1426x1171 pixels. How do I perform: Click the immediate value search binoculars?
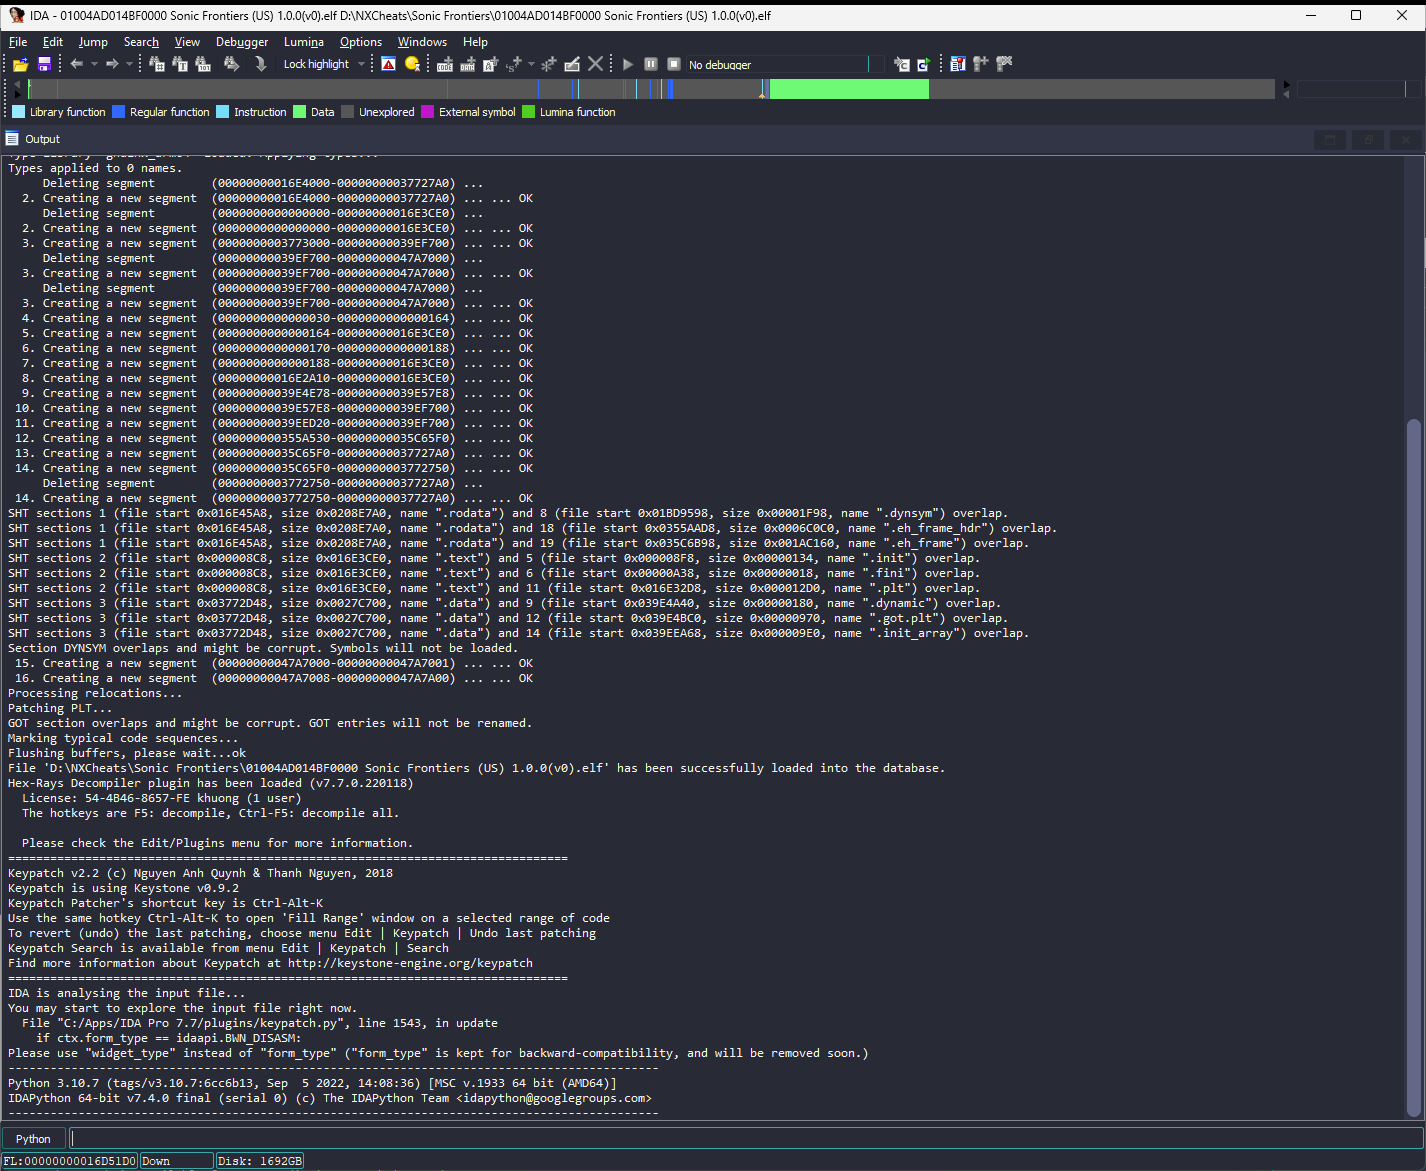(x=157, y=64)
